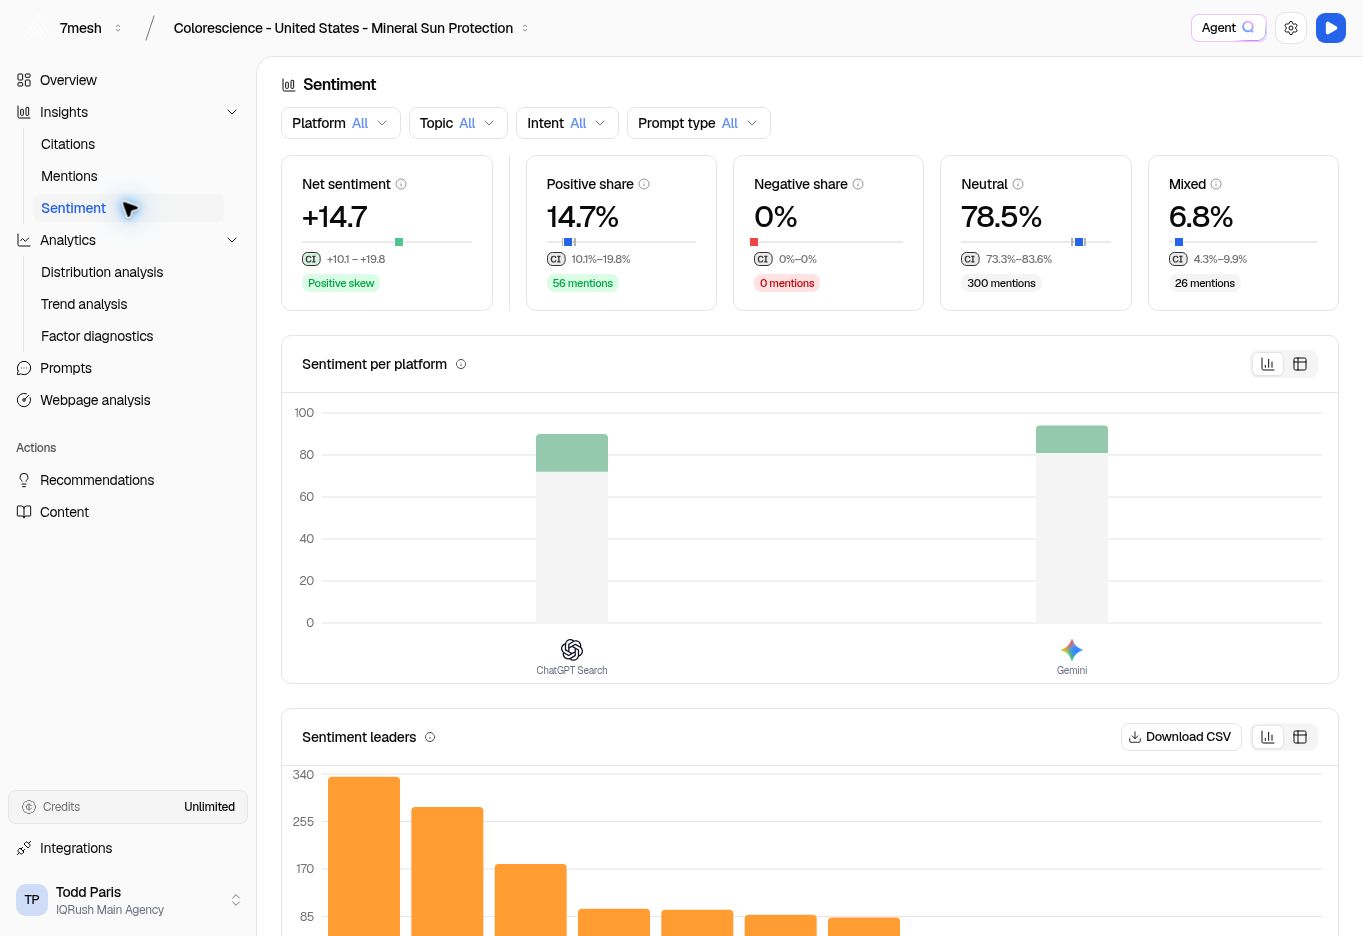Open the settings gear icon
This screenshot has width=1363, height=936.
pyautogui.click(x=1291, y=28)
